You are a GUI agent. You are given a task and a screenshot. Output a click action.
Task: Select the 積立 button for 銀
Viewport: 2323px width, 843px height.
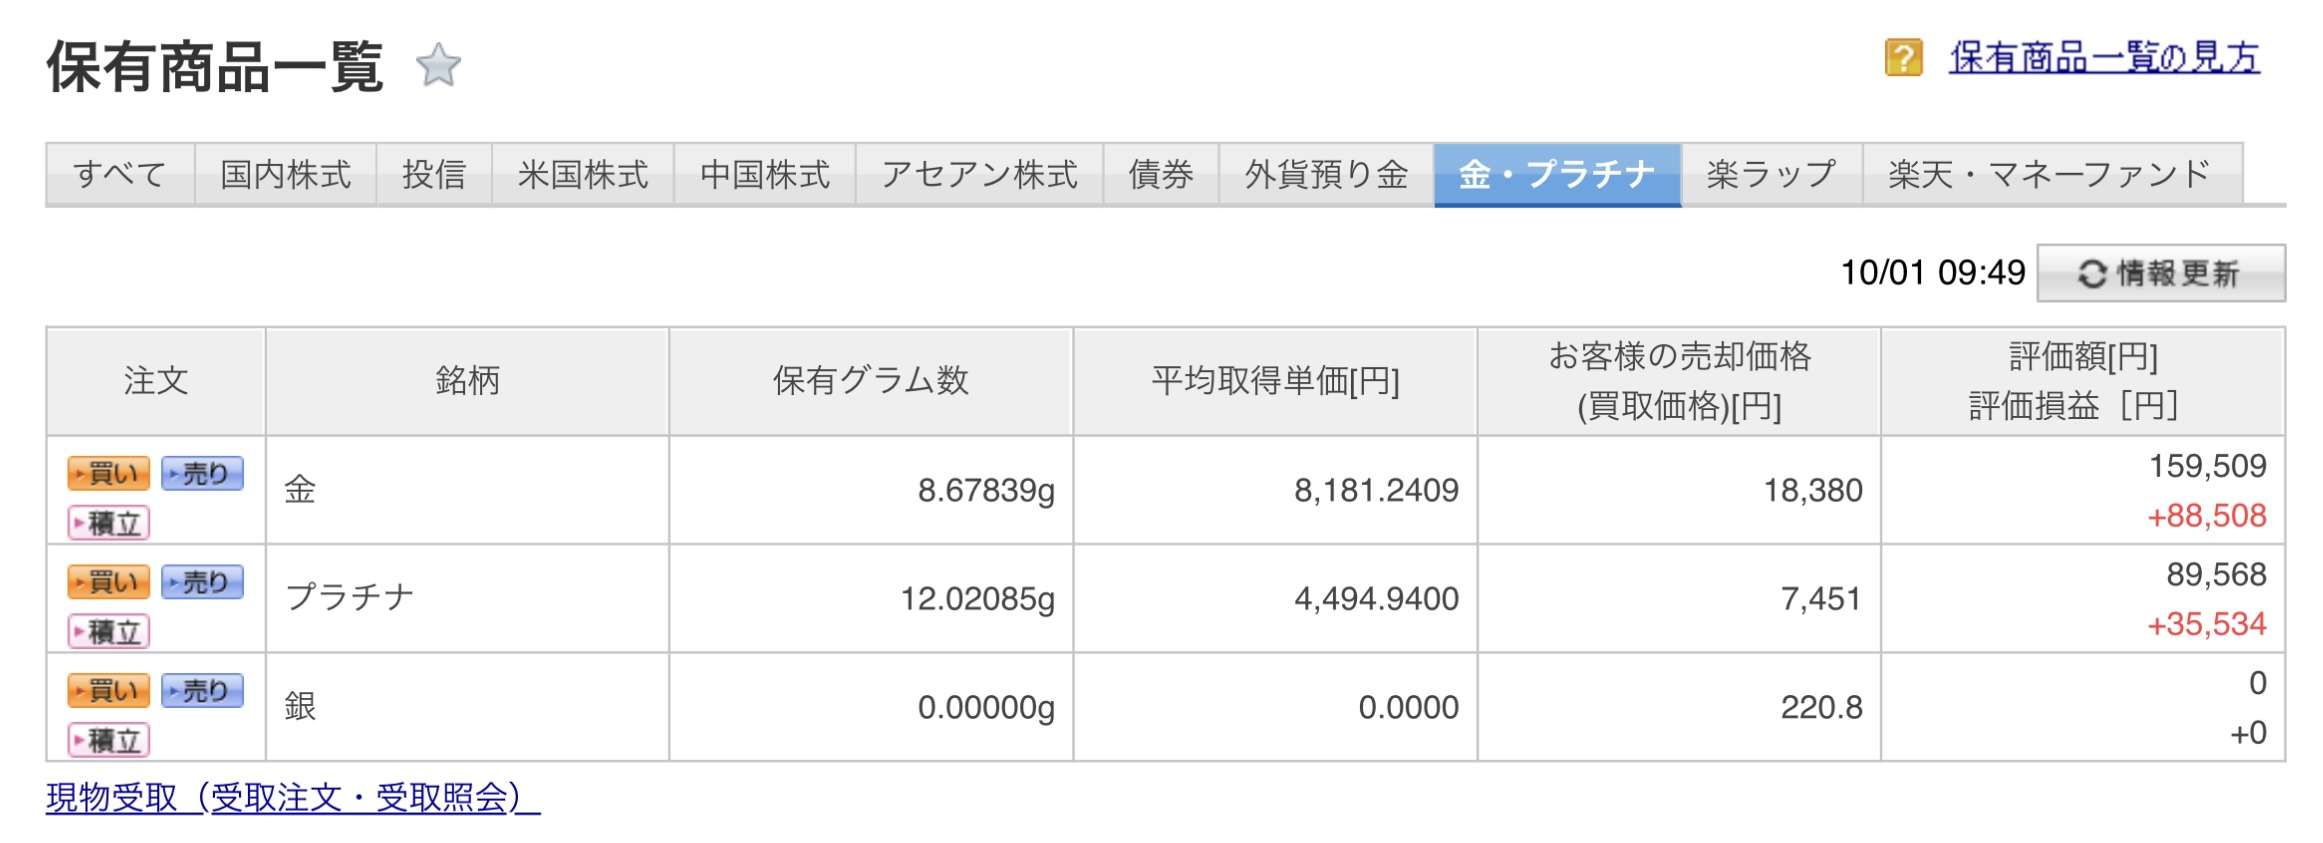(x=109, y=740)
